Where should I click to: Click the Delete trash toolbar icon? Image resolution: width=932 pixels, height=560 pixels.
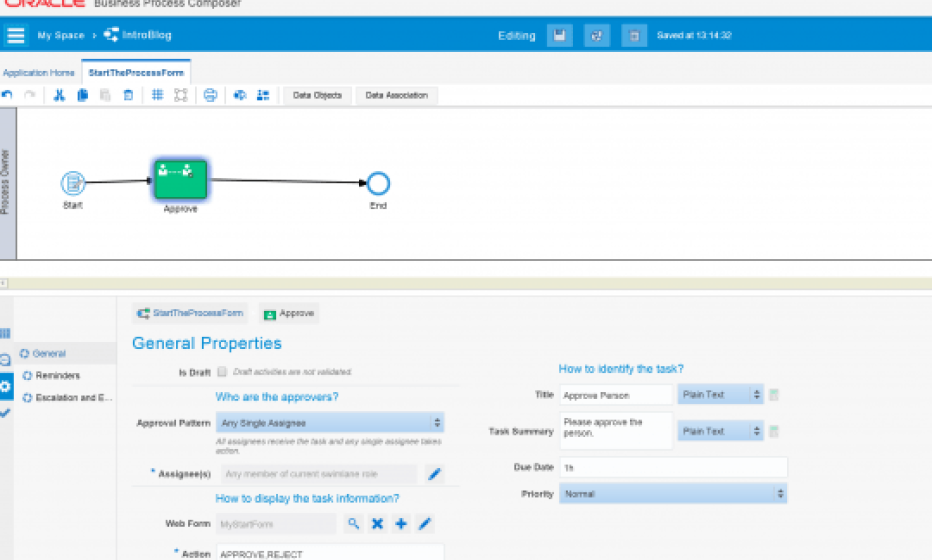pos(128,95)
